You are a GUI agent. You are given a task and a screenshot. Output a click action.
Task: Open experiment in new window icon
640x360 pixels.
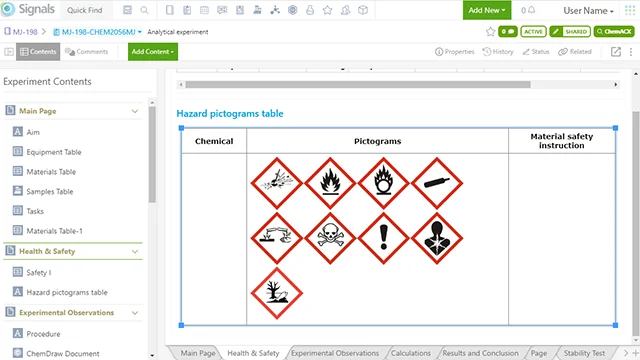[616, 52]
